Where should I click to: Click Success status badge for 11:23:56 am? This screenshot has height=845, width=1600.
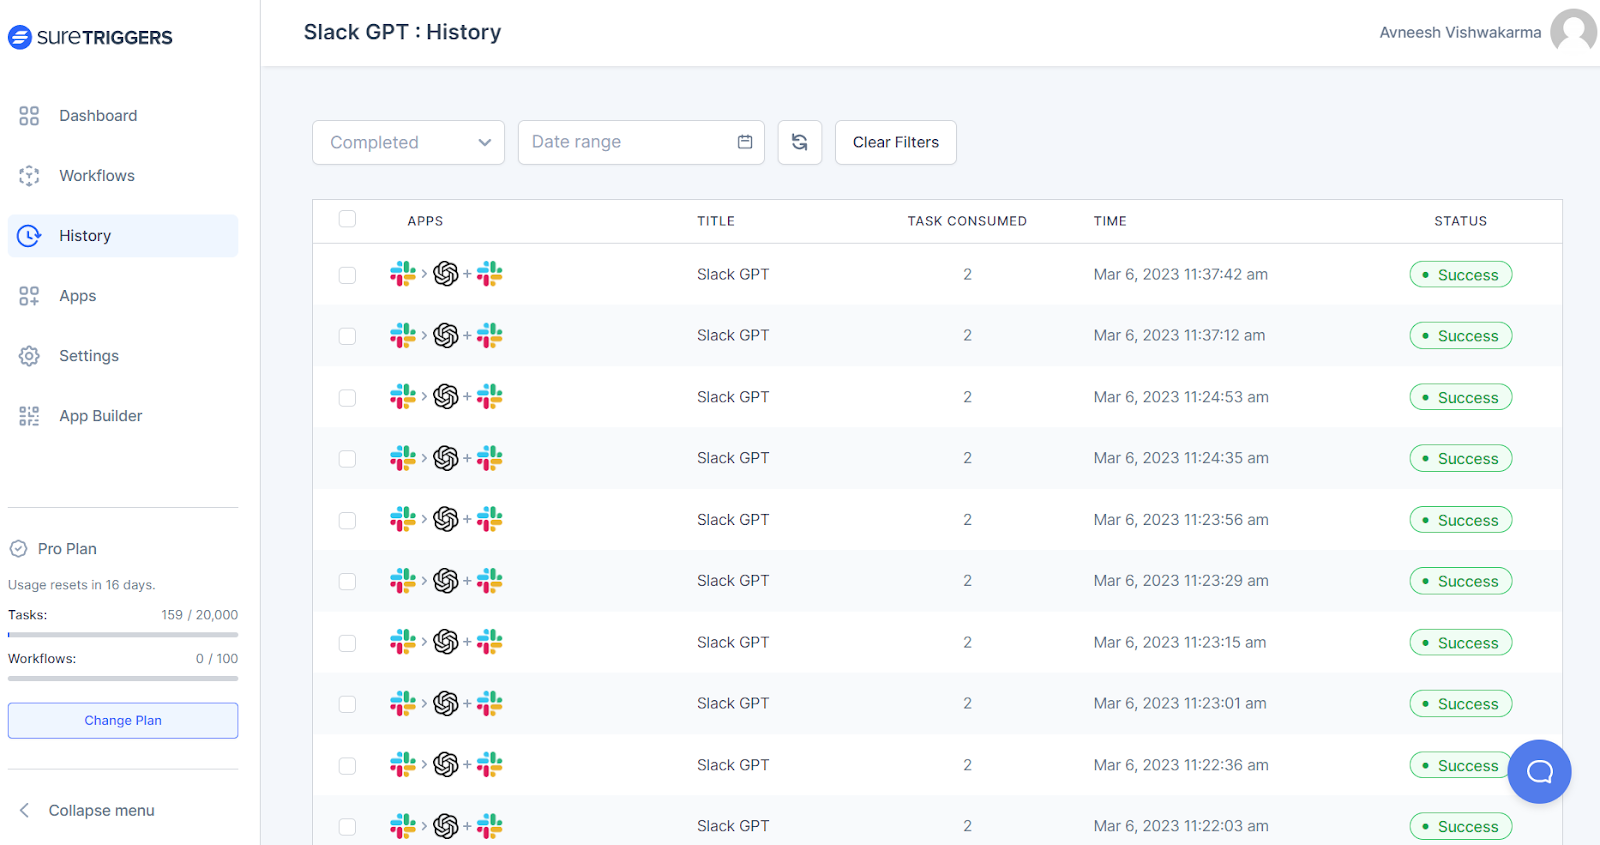pyautogui.click(x=1461, y=520)
